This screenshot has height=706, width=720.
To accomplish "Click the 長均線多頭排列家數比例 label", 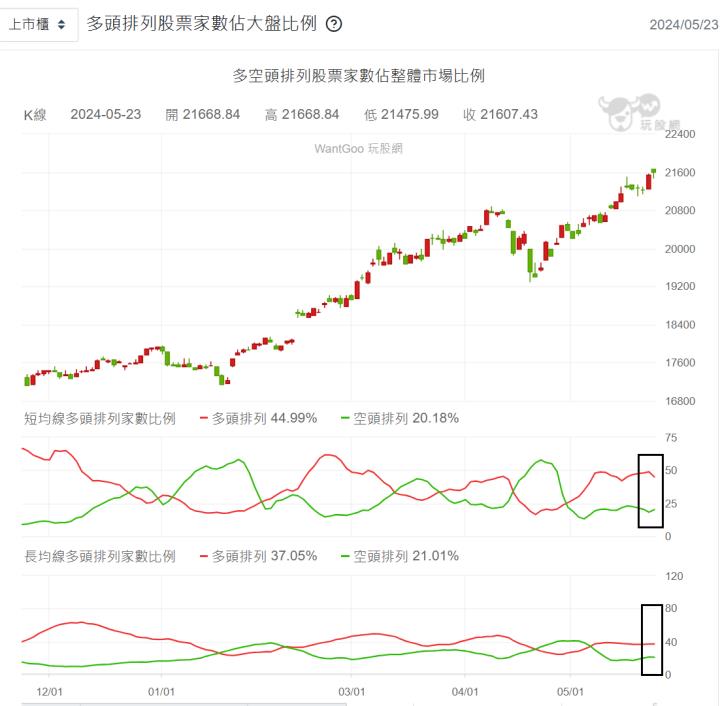I will coord(100,556).
